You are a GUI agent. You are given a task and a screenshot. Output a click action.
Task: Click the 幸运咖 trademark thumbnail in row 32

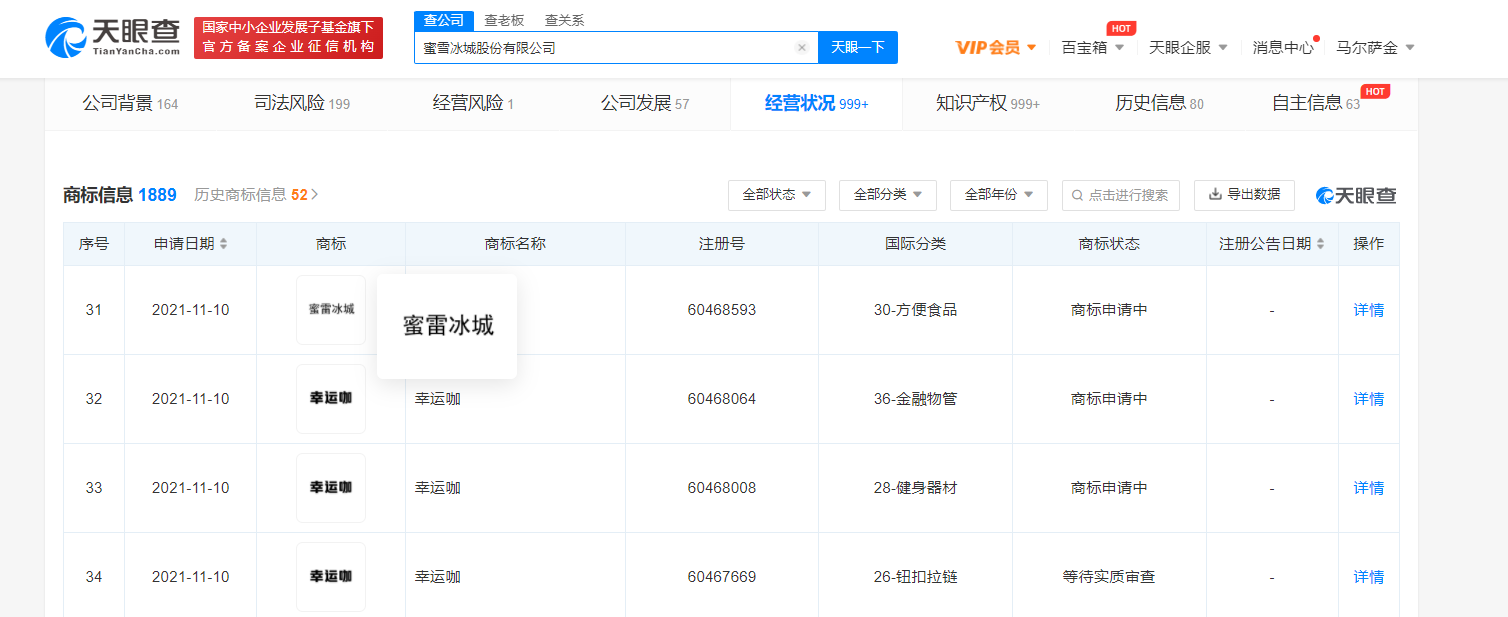click(x=331, y=399)
